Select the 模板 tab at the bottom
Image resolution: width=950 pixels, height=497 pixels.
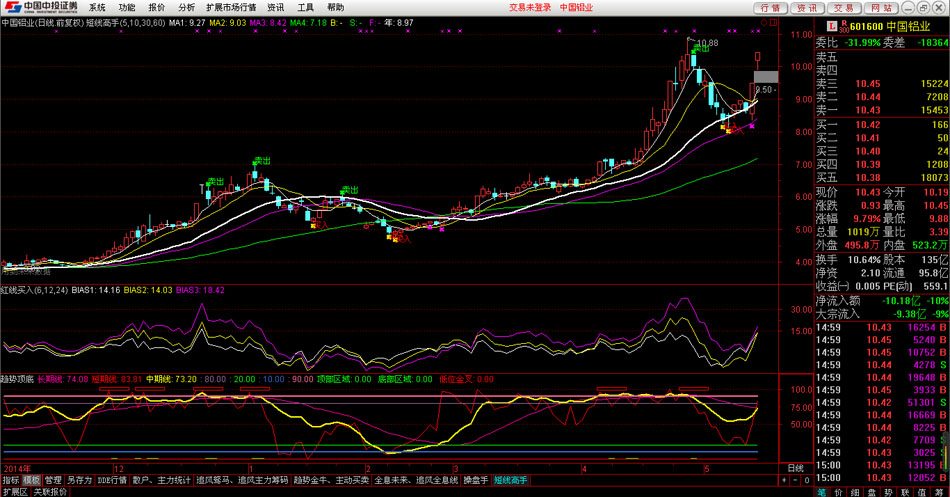pyautogui.click(x=32, y=480)
